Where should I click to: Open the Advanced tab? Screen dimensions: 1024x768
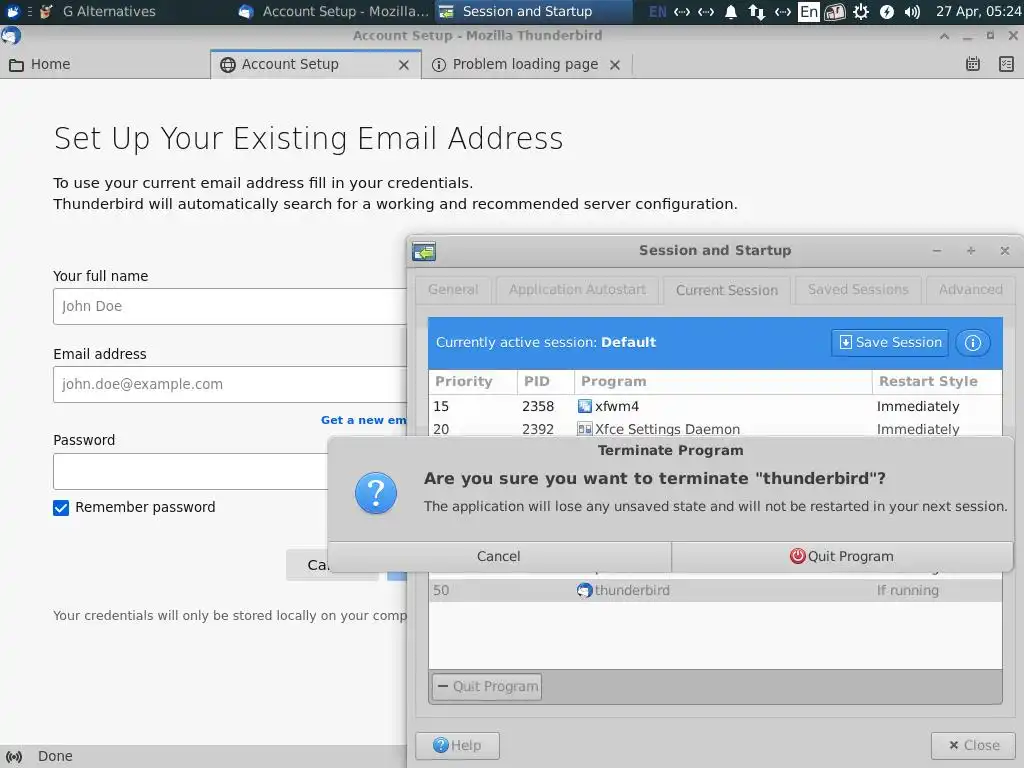coord(970,289)
